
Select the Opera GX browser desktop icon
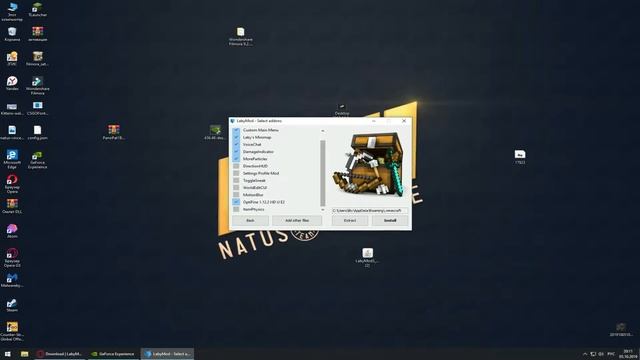(12, 258)
